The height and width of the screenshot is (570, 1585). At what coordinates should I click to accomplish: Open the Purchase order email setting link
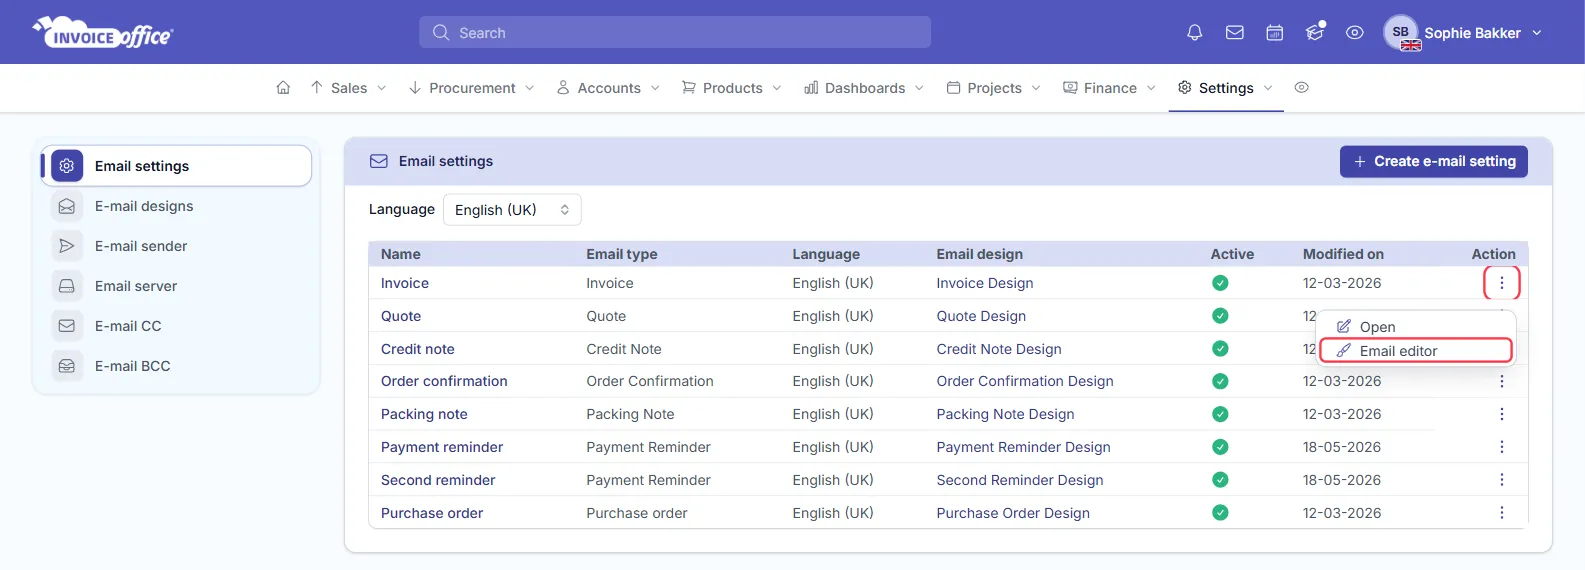point(432,513)
